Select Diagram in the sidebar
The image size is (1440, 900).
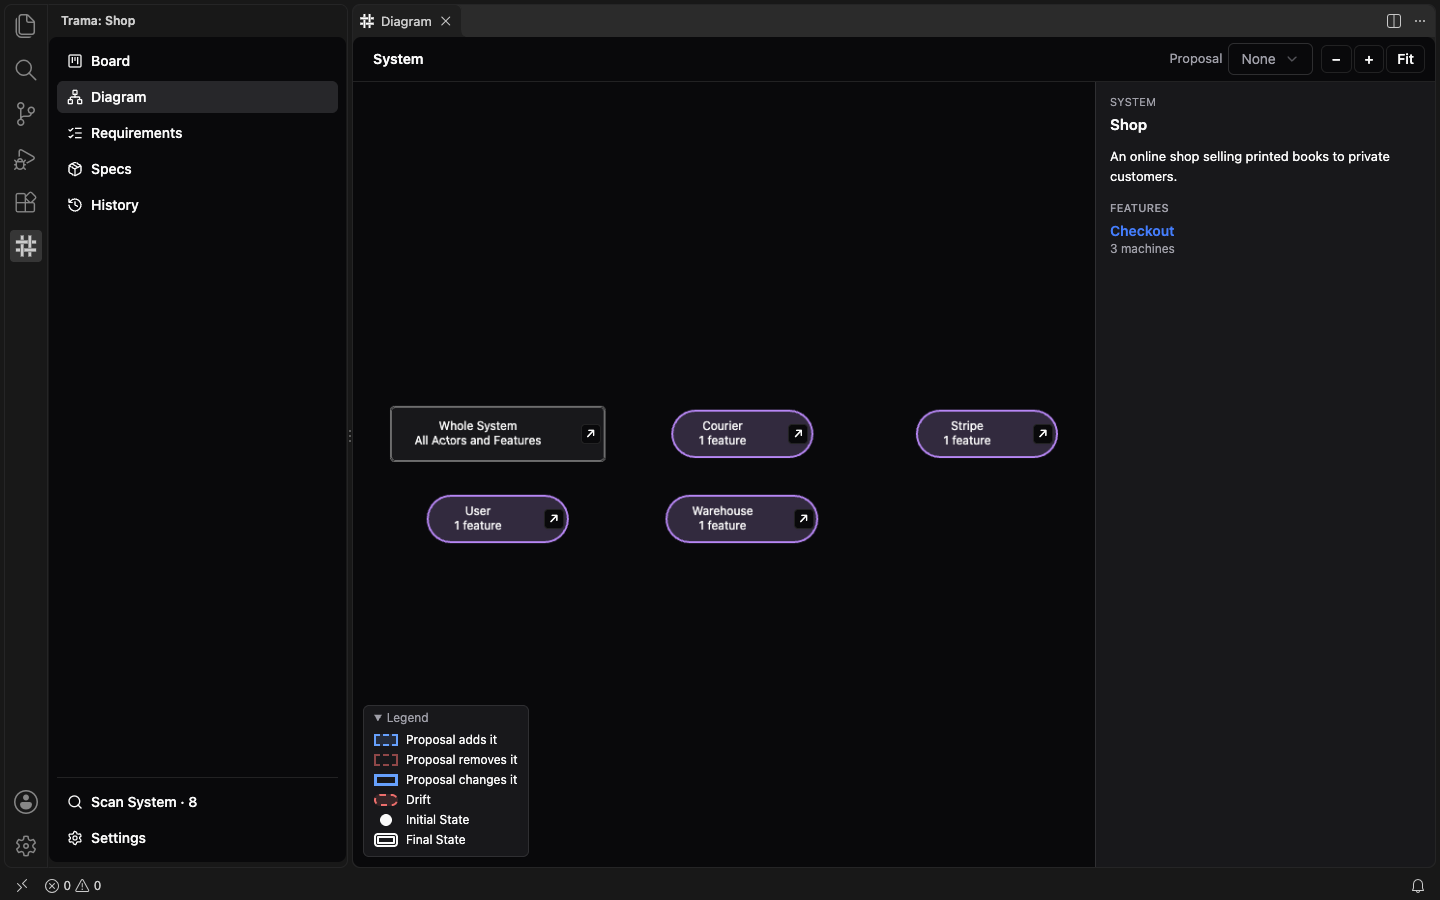click(x=197, y=97)
